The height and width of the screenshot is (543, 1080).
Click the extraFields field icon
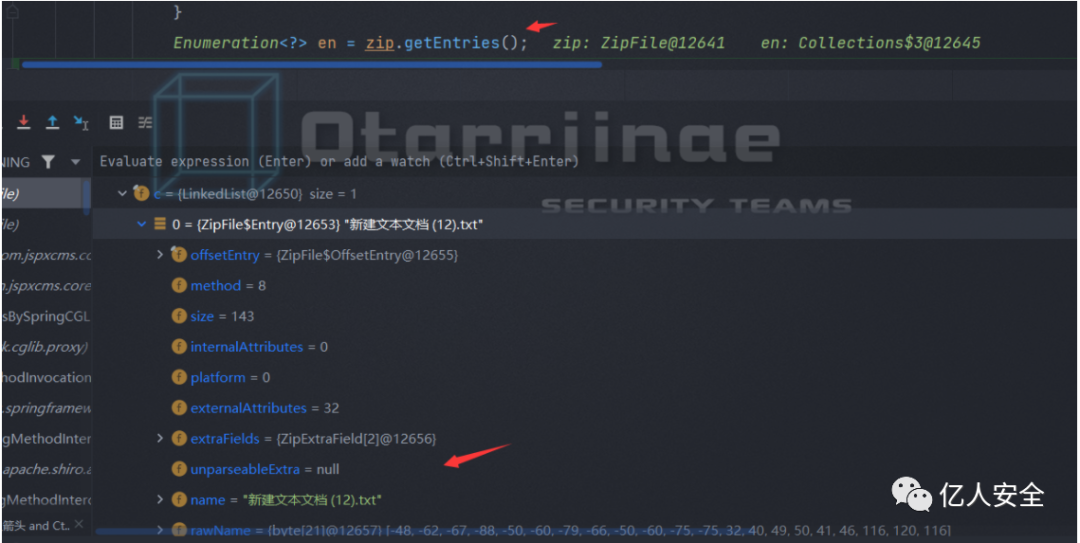(x=179, y=438)
